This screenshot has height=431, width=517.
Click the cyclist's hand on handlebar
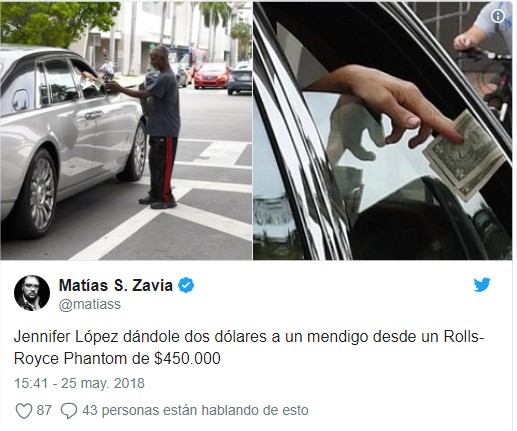pyautogui.click(x=464, y=41)
